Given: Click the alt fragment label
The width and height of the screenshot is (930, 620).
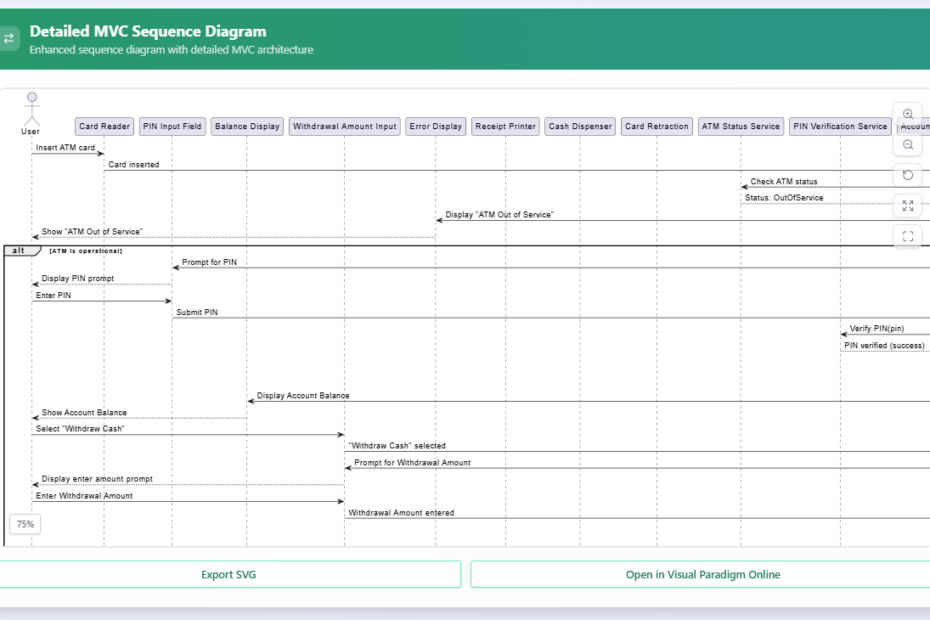Looking at the screenshot, I should tap(19, 251).
